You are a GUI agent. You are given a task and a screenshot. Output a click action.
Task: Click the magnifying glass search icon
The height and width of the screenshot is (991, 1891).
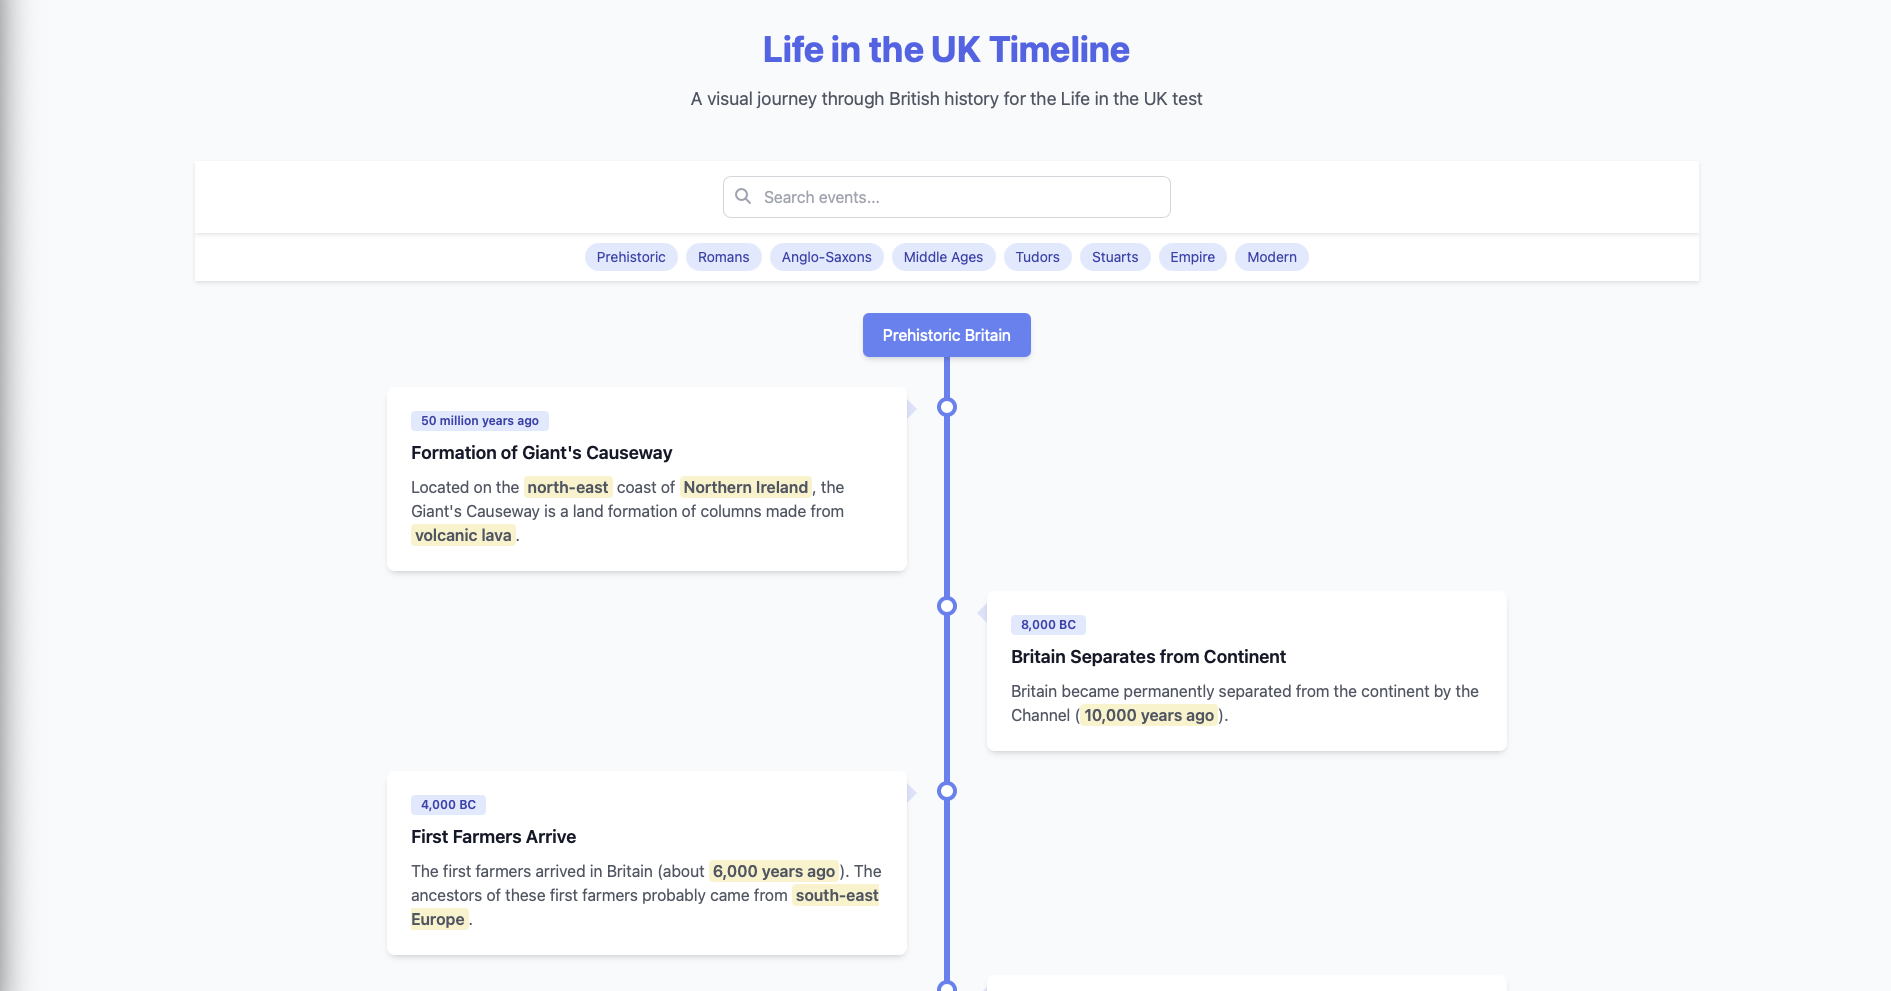pyautogui.click(x=743, y=196)
